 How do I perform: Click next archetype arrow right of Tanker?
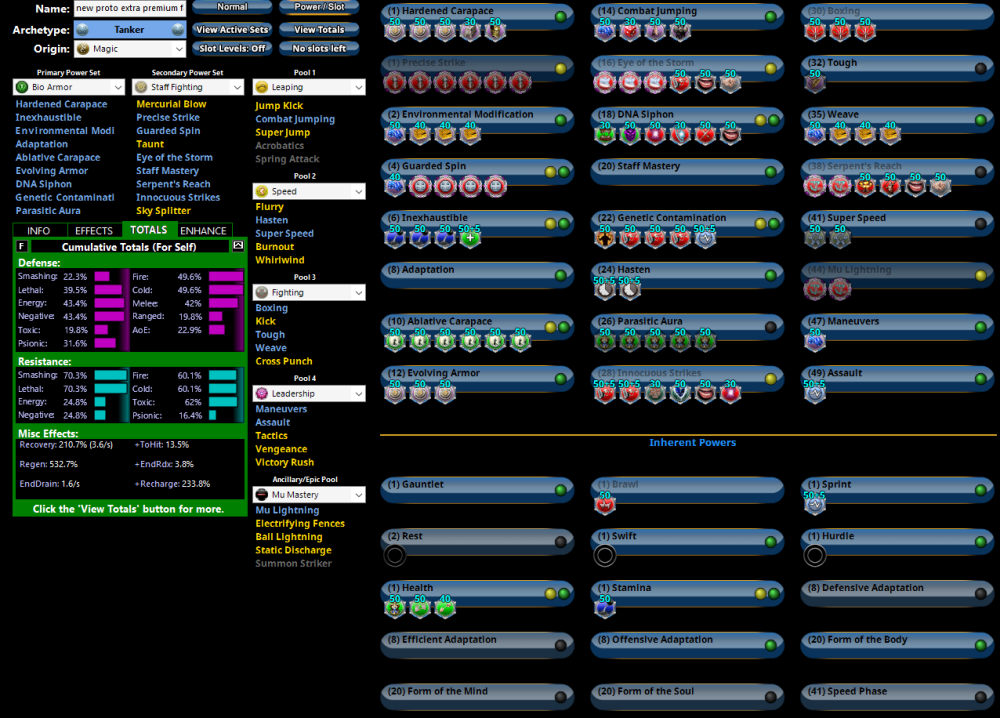(x=178, y=30)
